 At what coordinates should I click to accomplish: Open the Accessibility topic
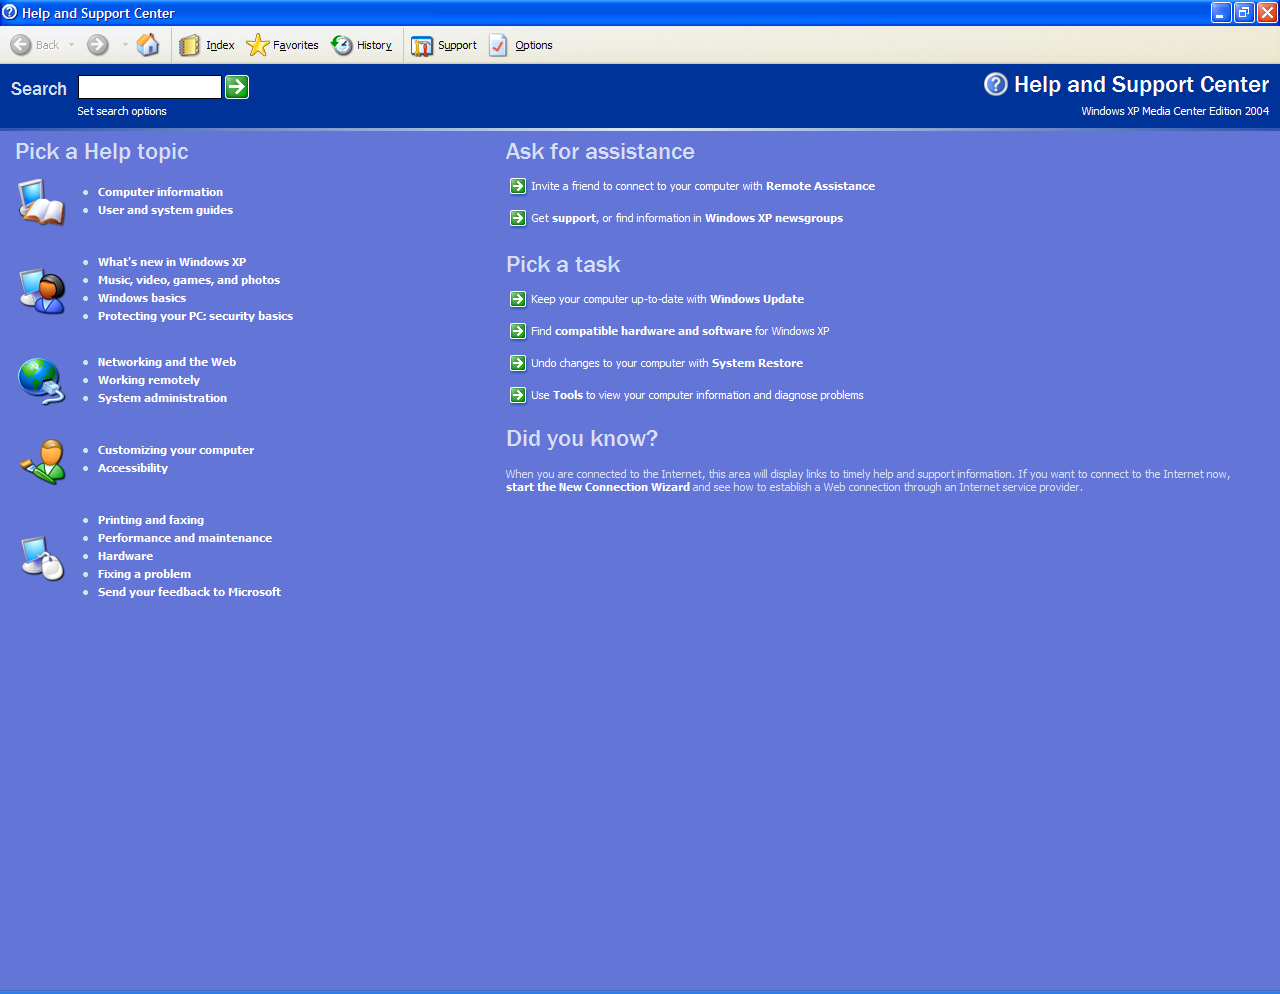pos(133,468)
